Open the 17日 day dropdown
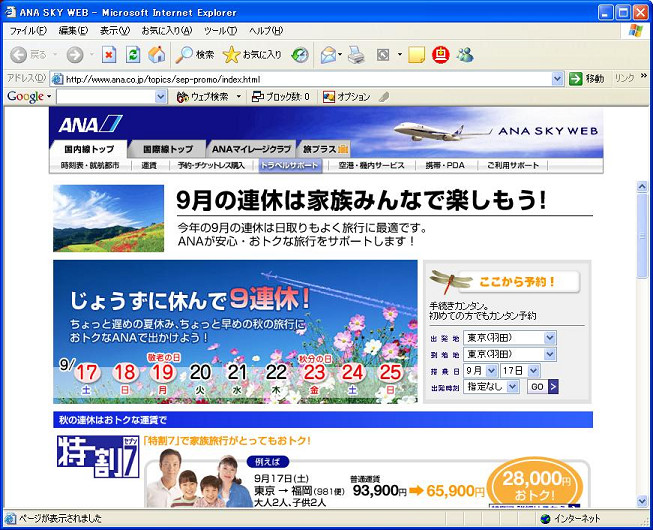Screen dimensions: 653x530 coord(534,370)
